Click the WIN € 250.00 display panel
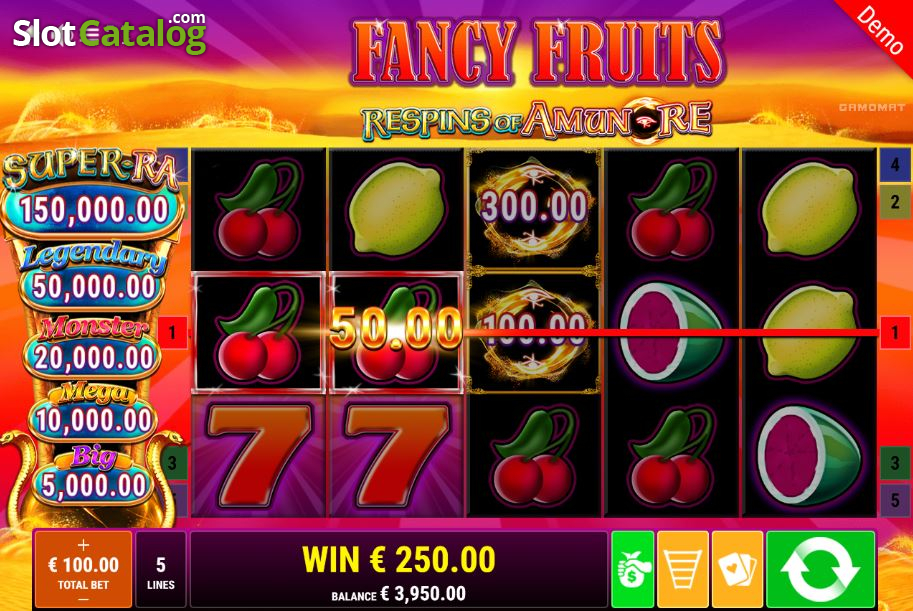 [399, 569]
